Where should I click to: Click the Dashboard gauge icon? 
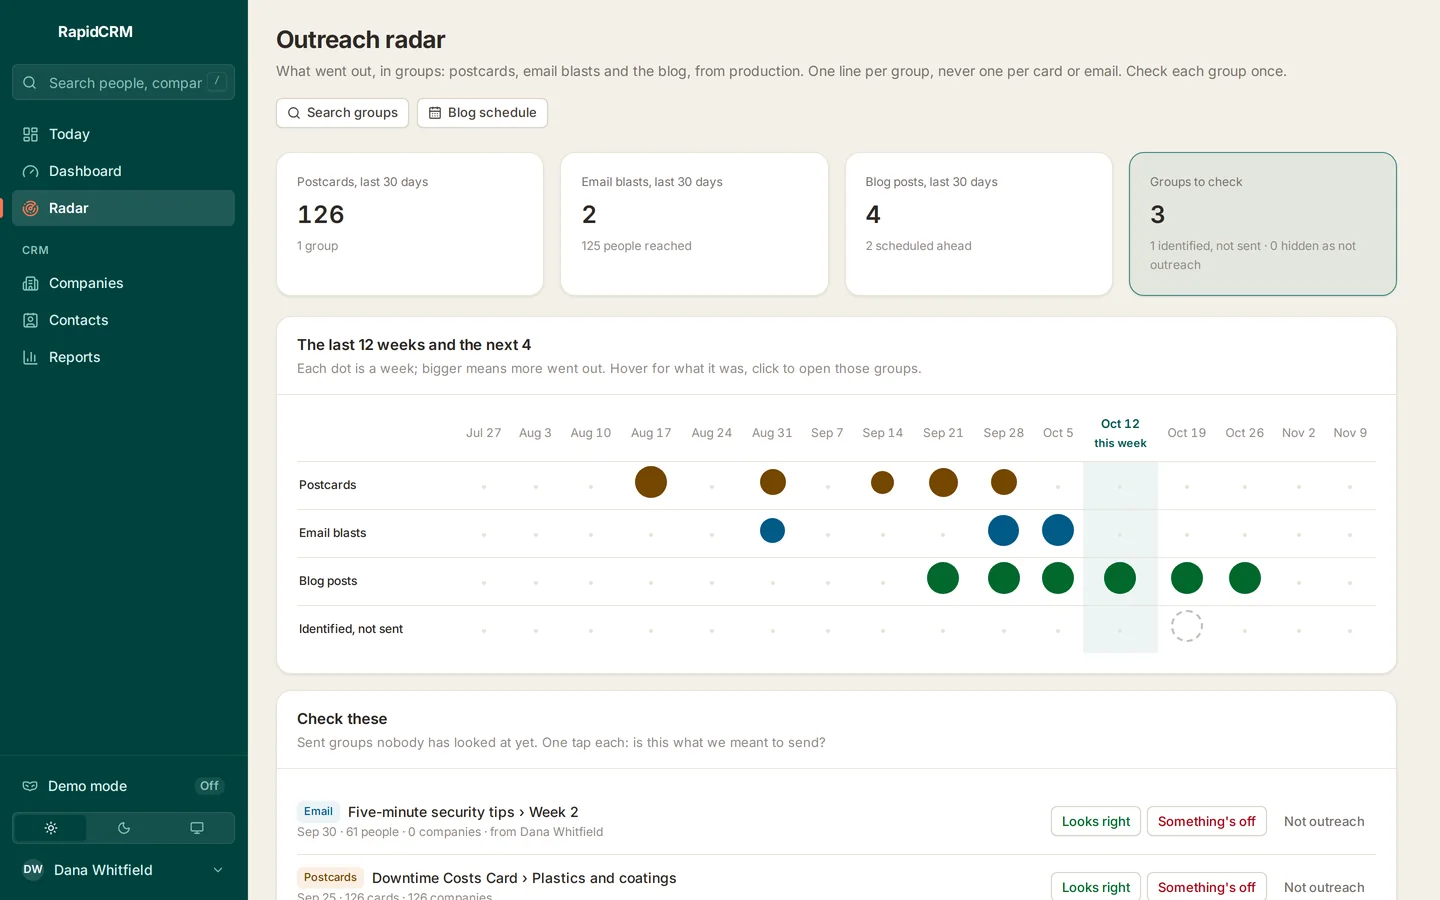[31, 171]
